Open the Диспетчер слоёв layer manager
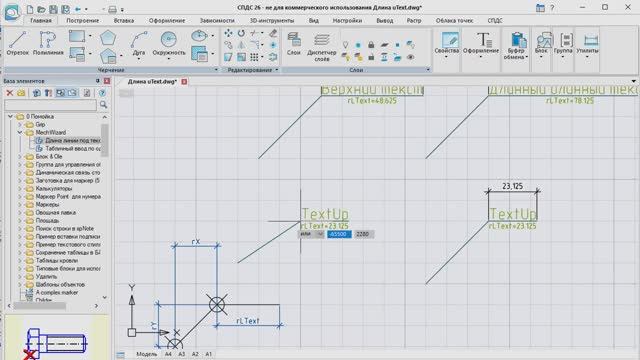Image resolution: width=640 pixels, height=360 pixels. pos(322,47)
